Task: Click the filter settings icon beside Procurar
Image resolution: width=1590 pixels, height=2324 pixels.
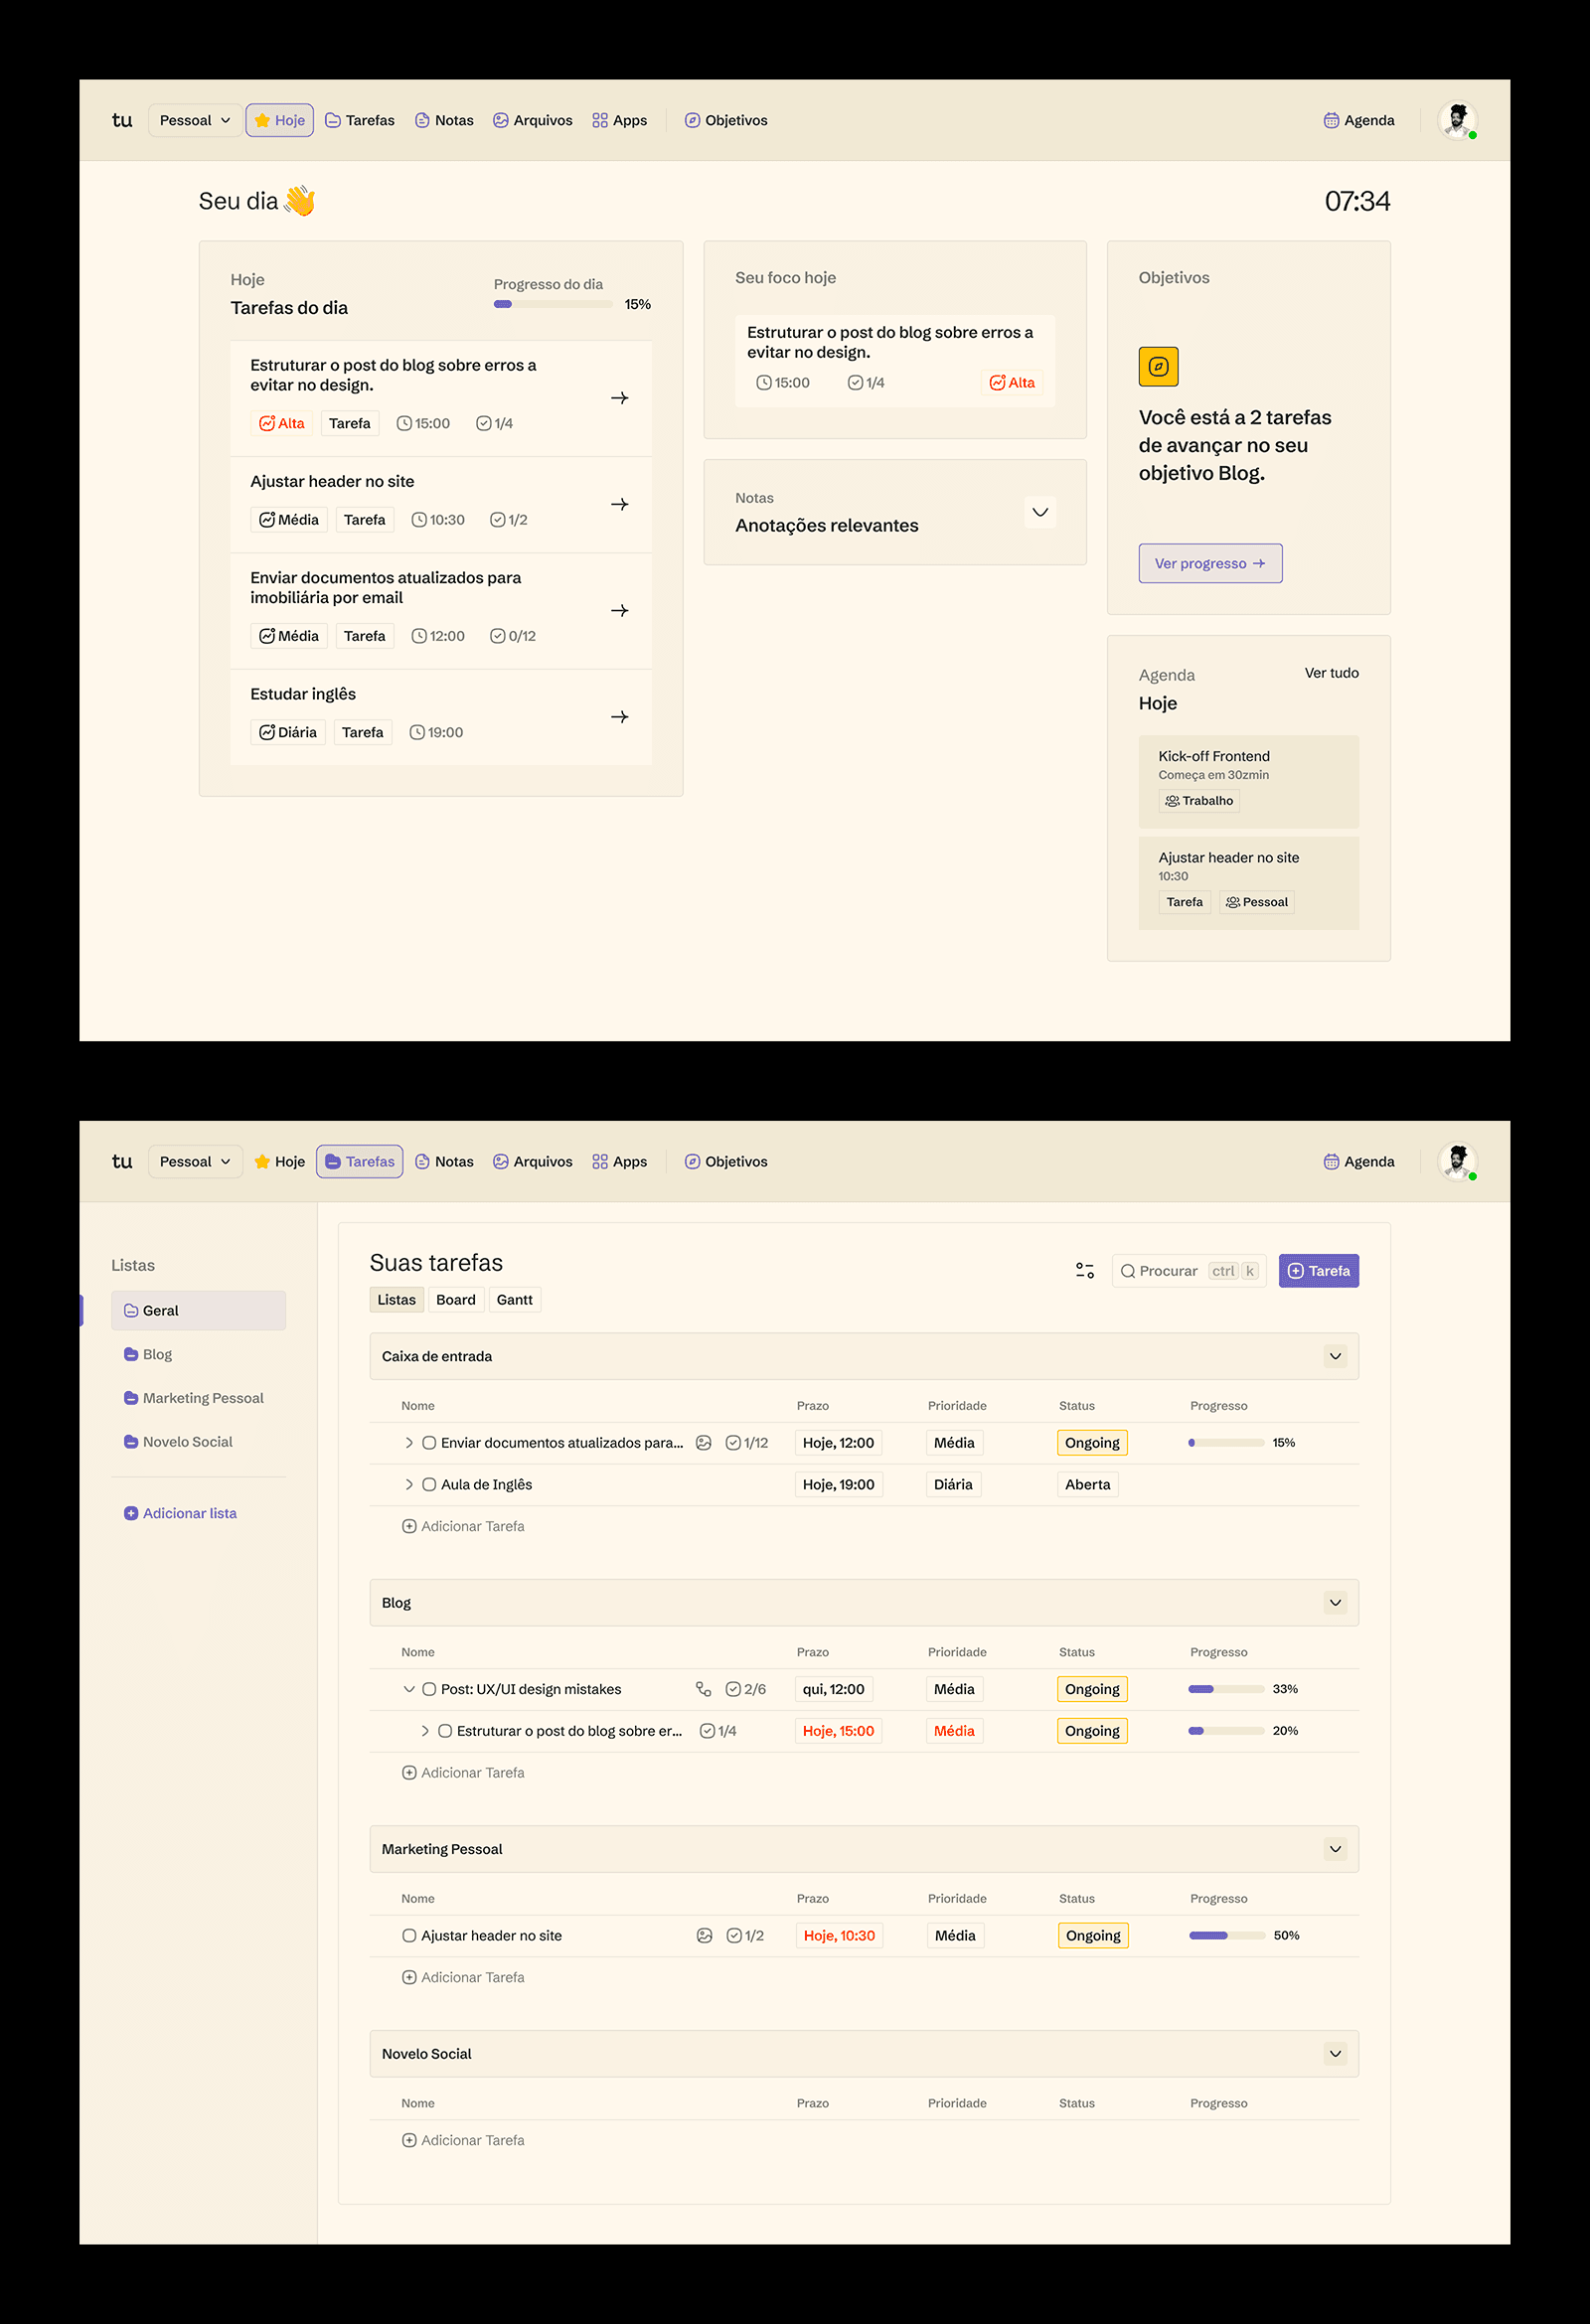Action: point(1085,1270)
